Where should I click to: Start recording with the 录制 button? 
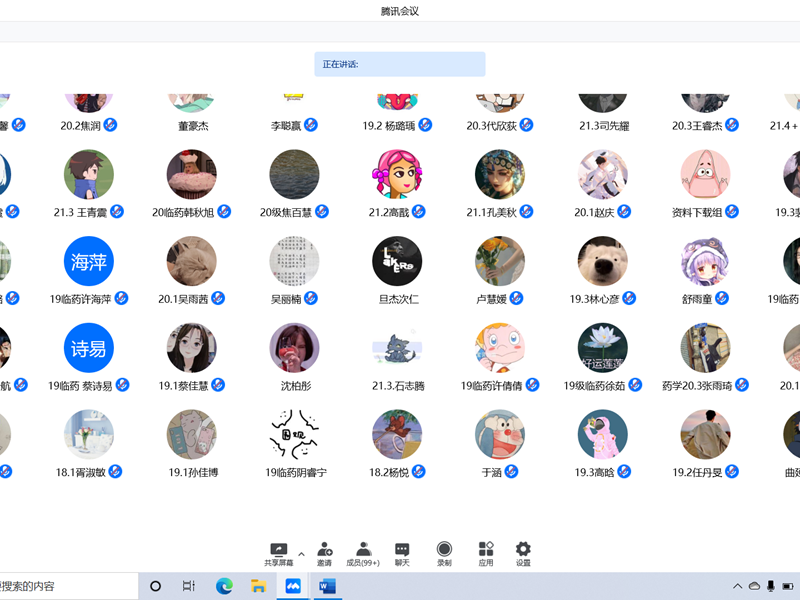click(444, 550)
